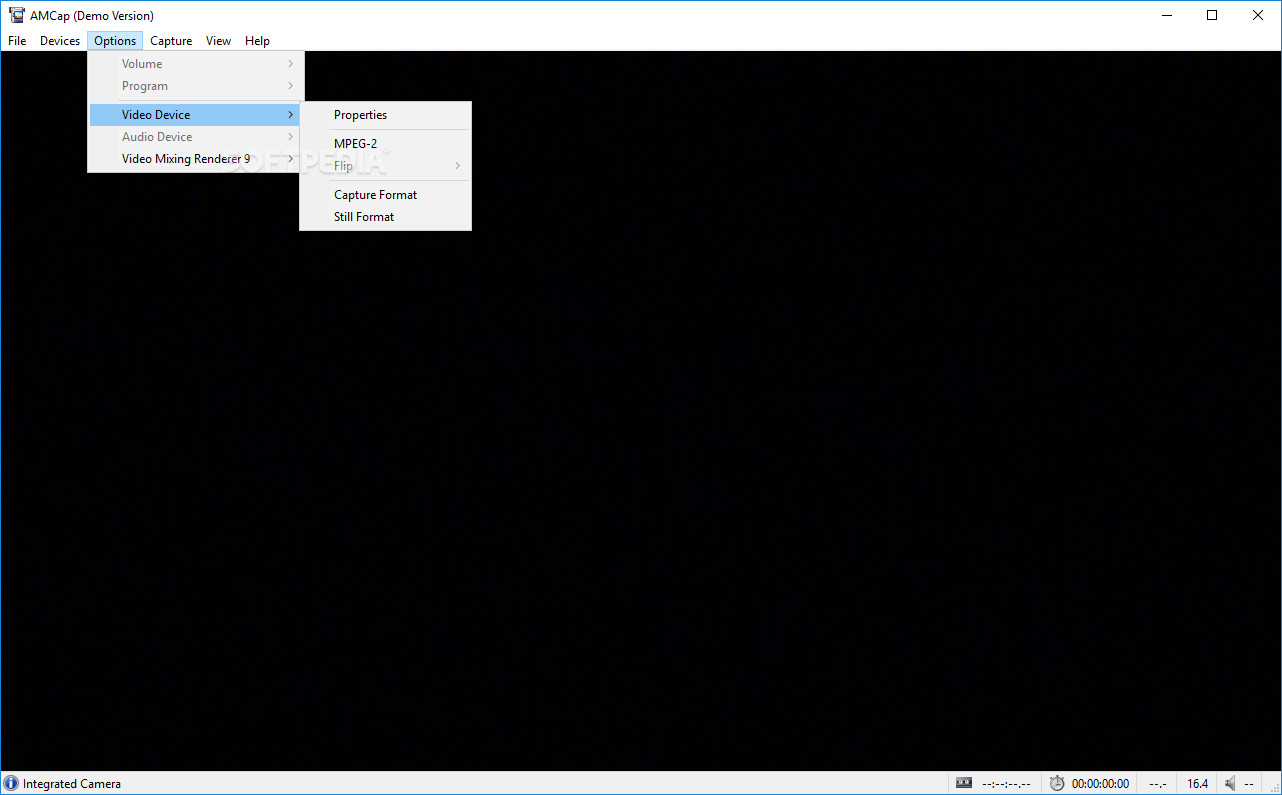This screenshot has width=1282, height=795.
Task: Open the Video Device submenu
Action: tap(154, 114)
